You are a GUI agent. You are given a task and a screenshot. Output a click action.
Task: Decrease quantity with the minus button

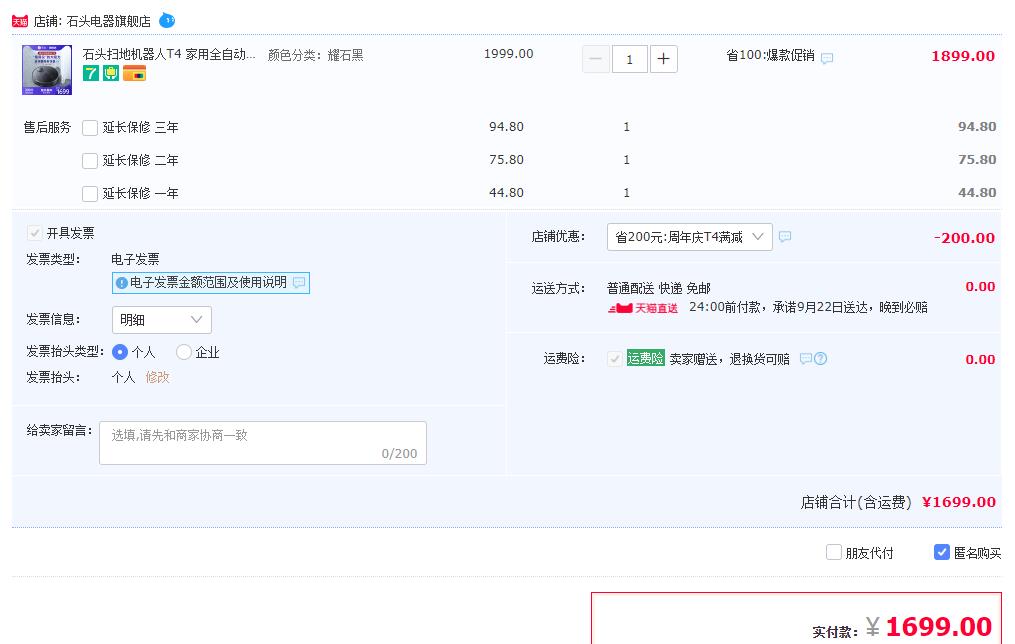click(x=596, y=59)
